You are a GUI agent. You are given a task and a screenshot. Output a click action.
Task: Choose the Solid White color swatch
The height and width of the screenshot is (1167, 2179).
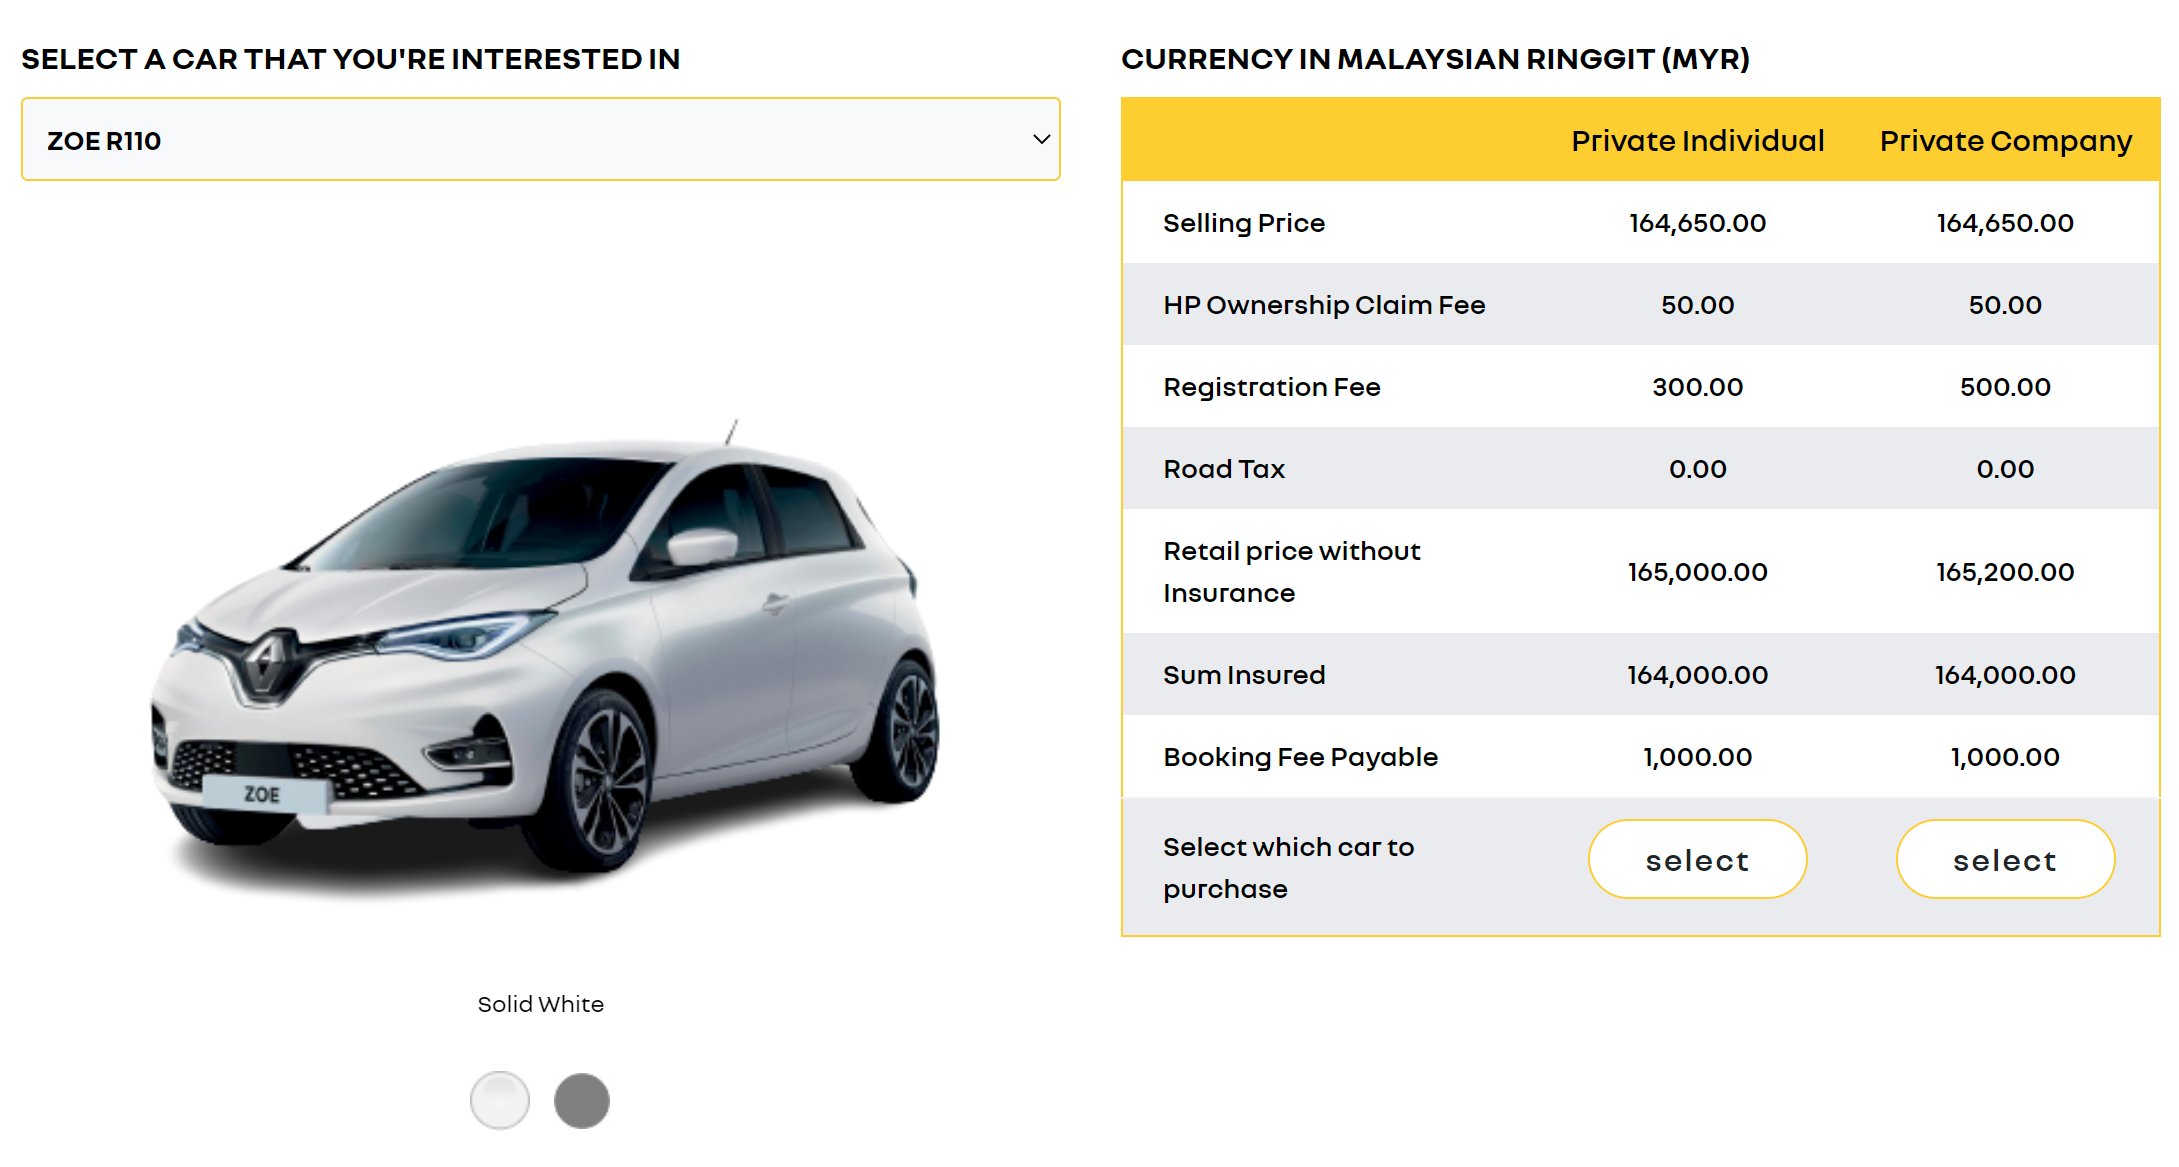[x=499, y=1100]
